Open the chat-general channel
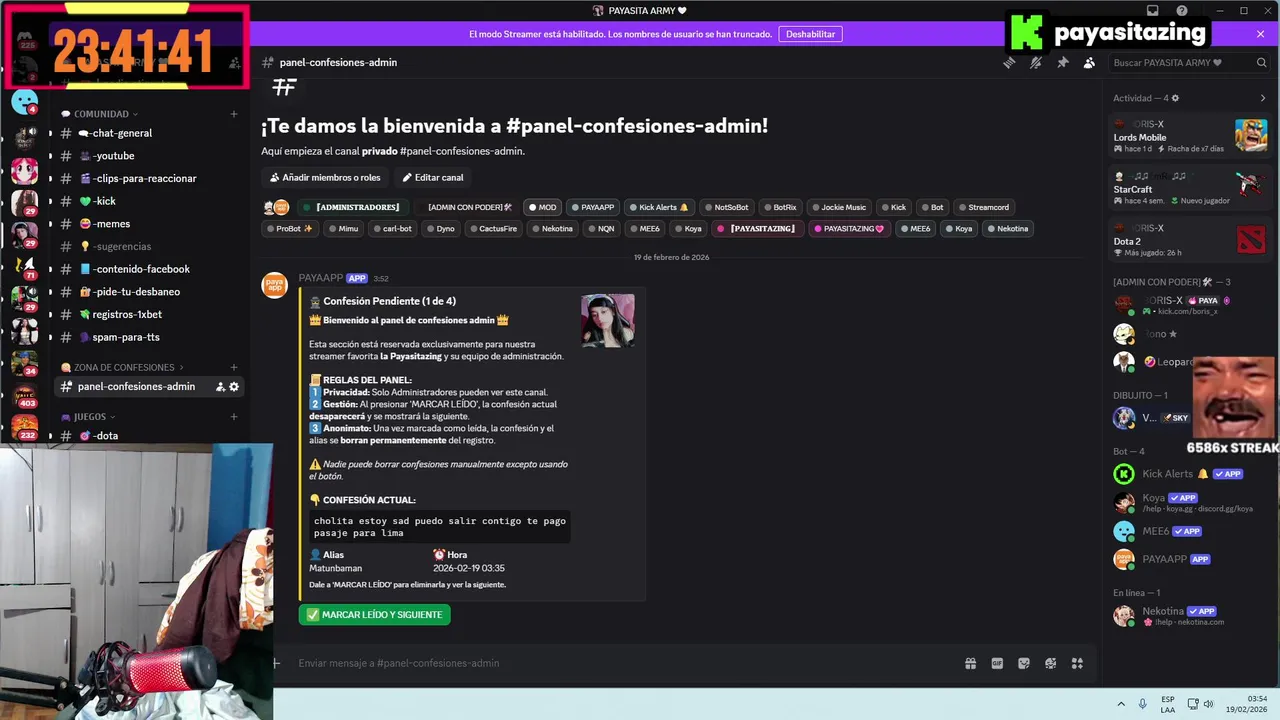This screenshot has width=1280, height=720. tap(149, 133)
